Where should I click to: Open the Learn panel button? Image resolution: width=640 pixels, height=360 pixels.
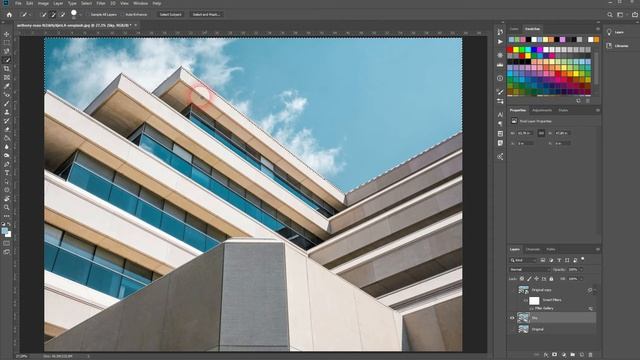(616, 32)
